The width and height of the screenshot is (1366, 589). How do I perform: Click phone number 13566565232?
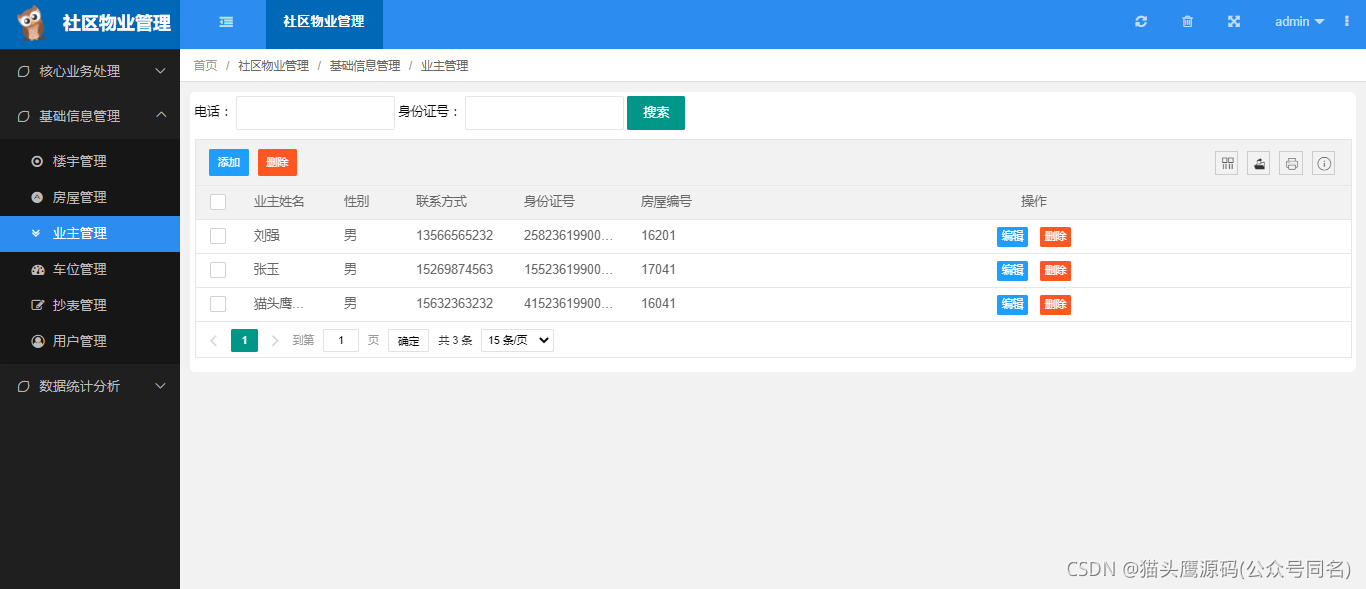point(455,236)
